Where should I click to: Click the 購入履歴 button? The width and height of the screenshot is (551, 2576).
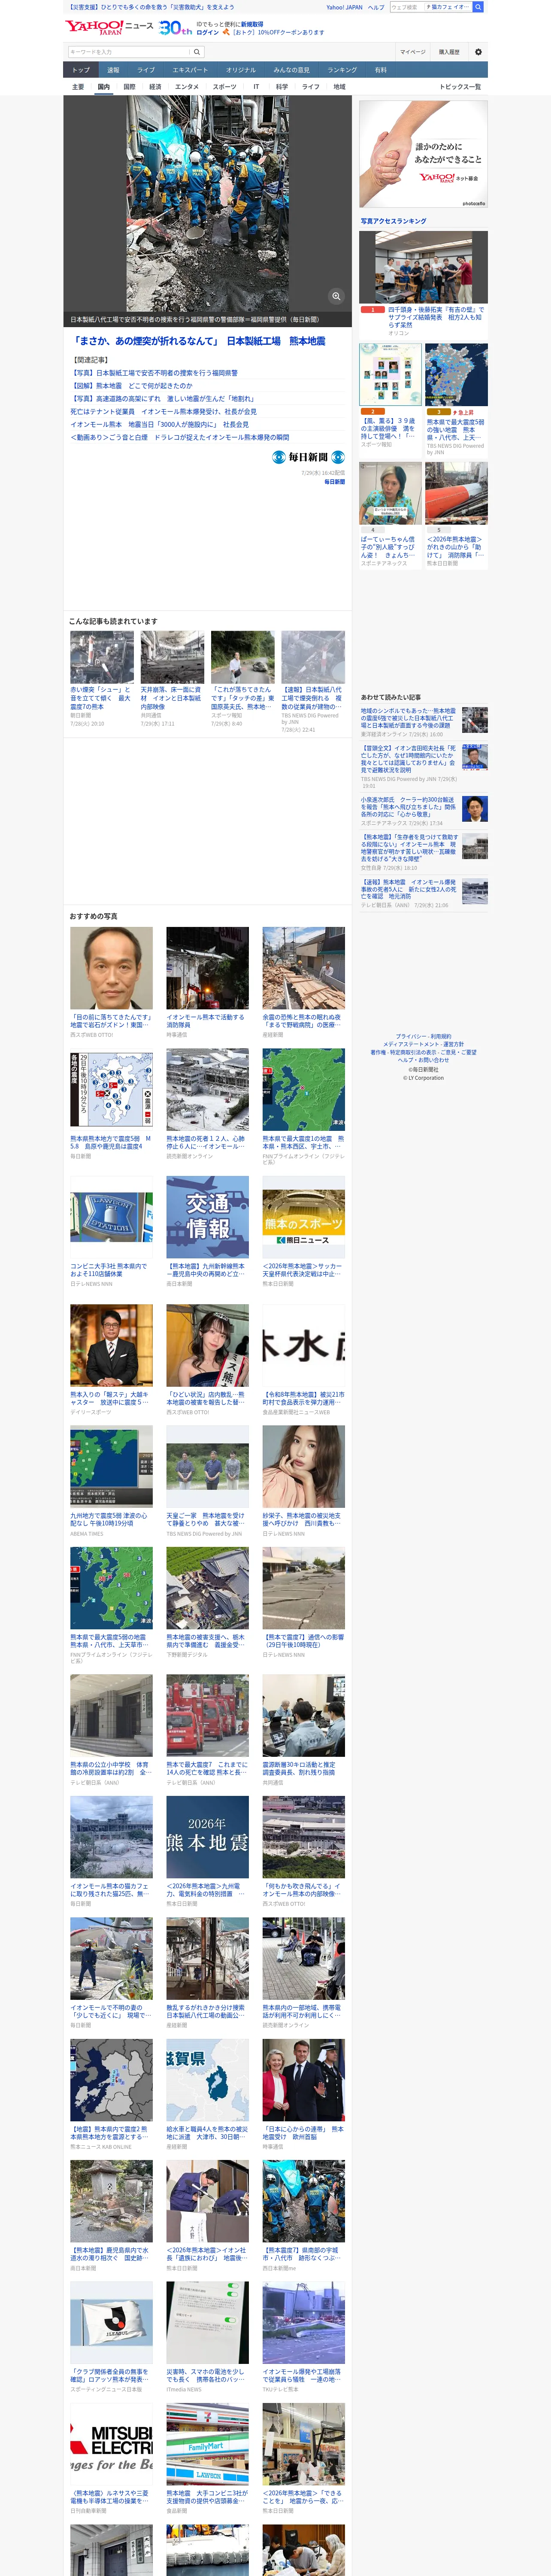coord(449,52)
